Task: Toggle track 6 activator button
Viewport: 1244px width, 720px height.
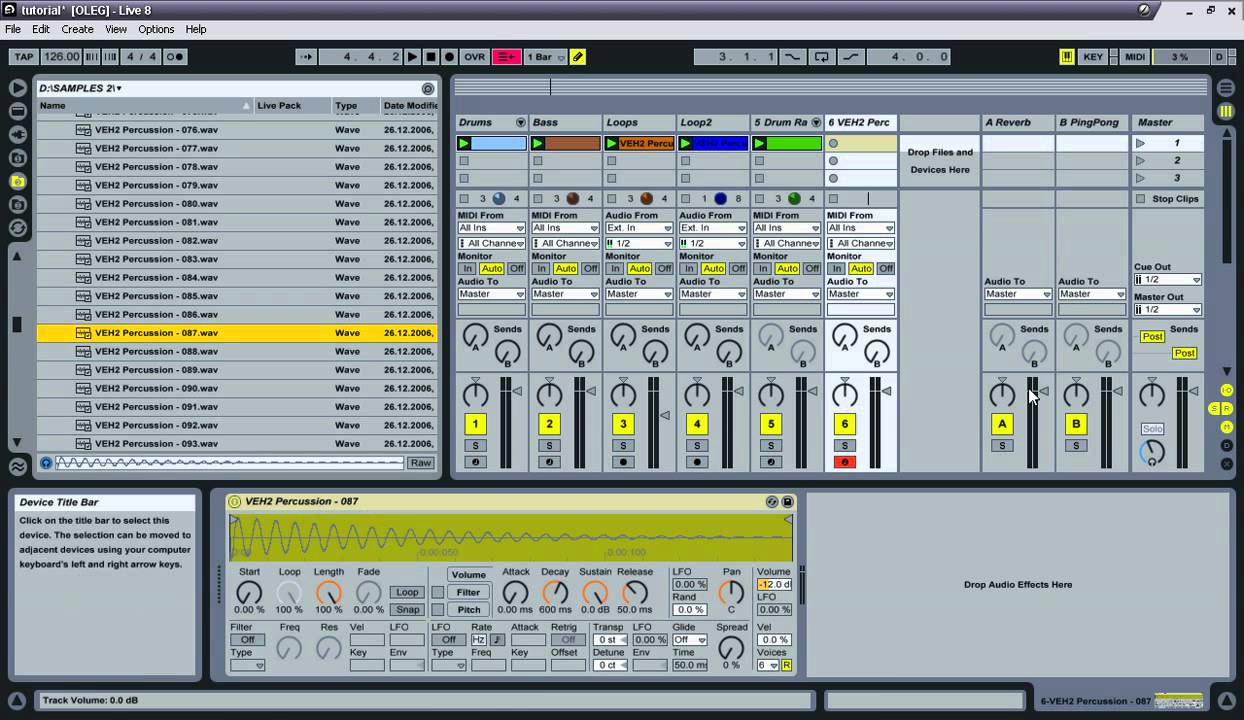Action: 845,424
